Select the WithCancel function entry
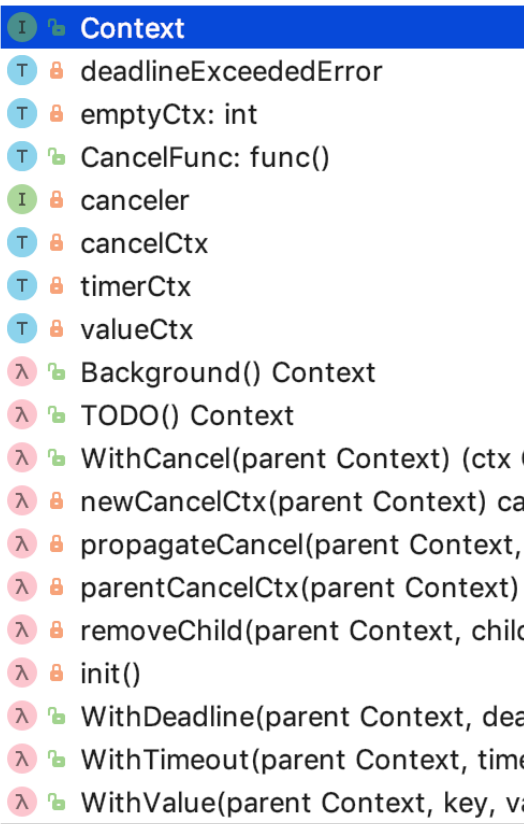The width and height of the screenshot is (524, 824). coord(262,458)
